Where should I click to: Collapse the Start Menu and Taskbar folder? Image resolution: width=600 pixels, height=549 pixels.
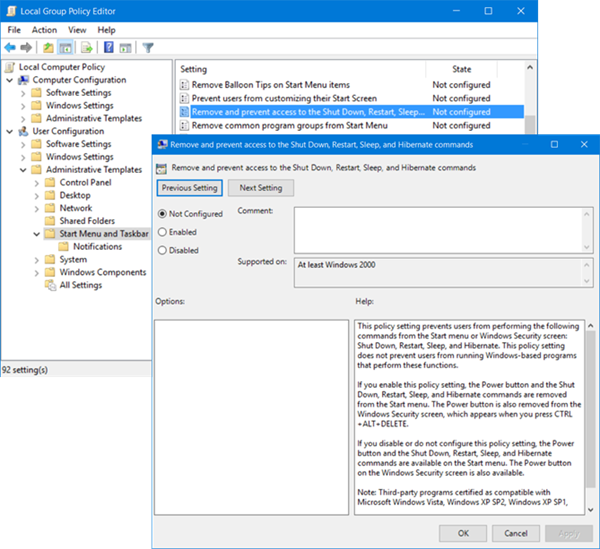[x=36, y=234]
